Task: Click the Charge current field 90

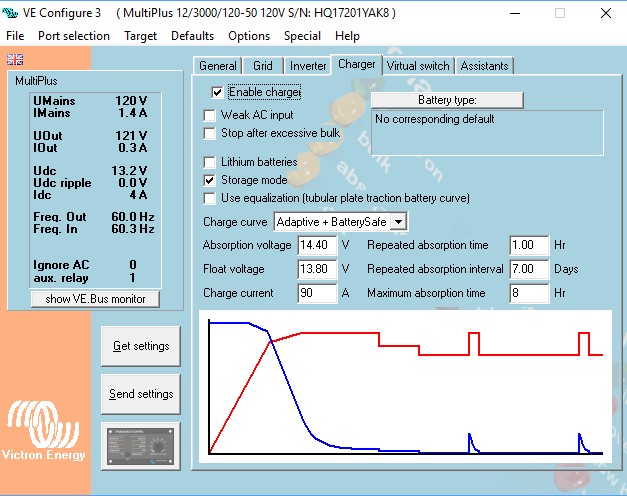Action: pyautogui.click(x=317, y=293)
